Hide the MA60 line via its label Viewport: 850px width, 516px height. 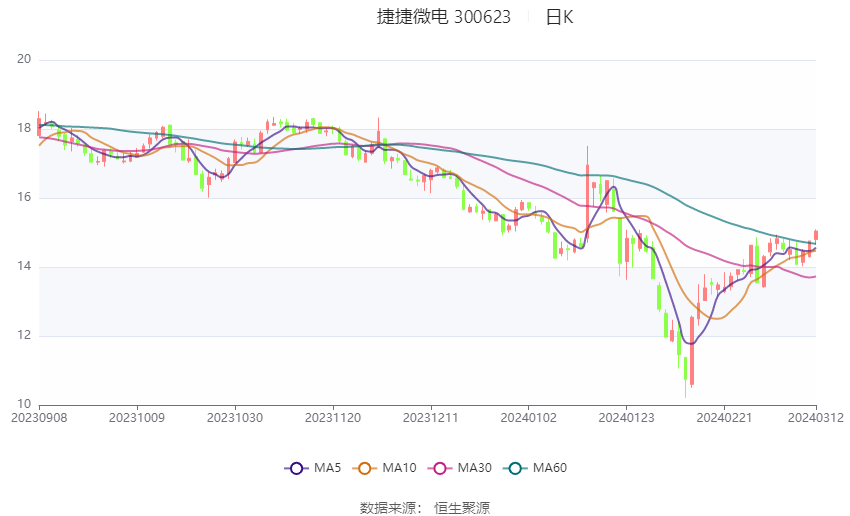tap(550, 468)
